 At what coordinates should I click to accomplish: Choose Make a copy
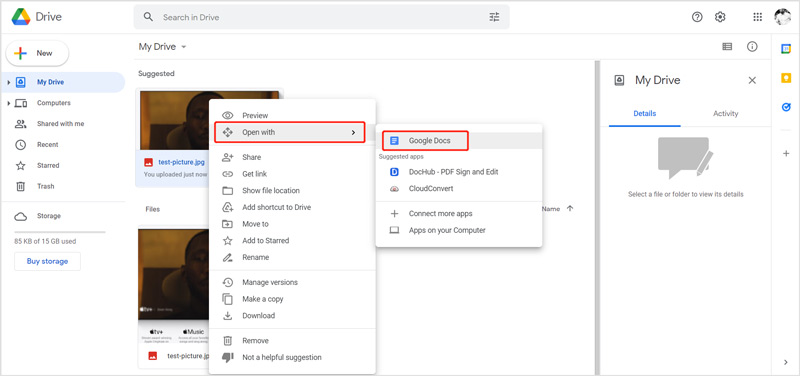pyautogui.click(x=292, y=299)
